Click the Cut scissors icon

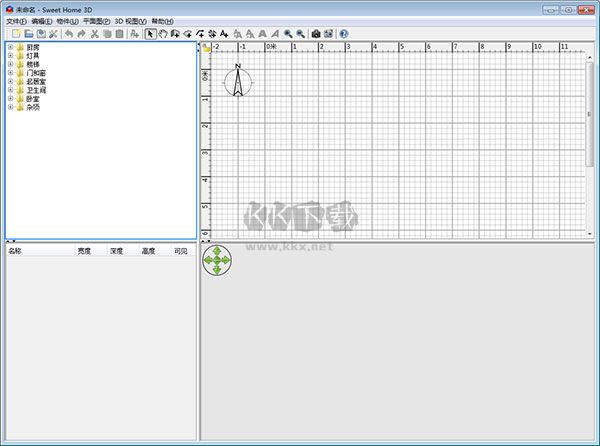[x=94, y=33]
